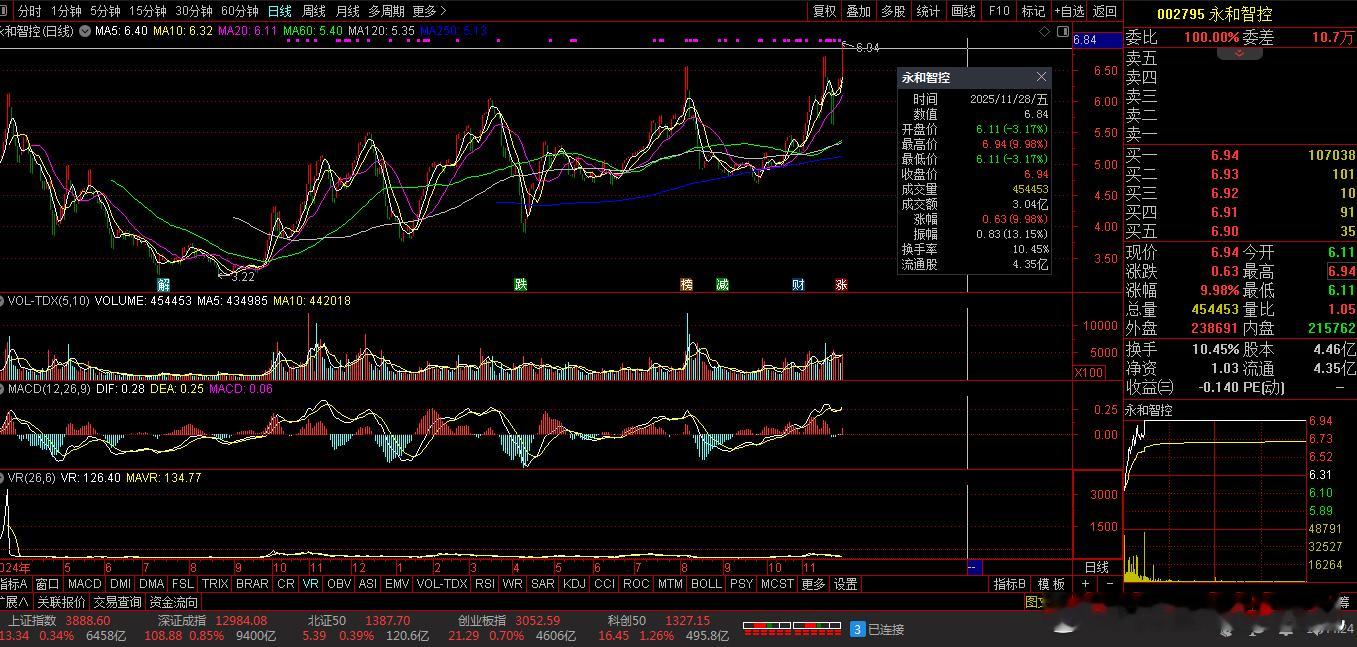
Task: Toggle 复权 price adjustment
Action: [824, 11]
